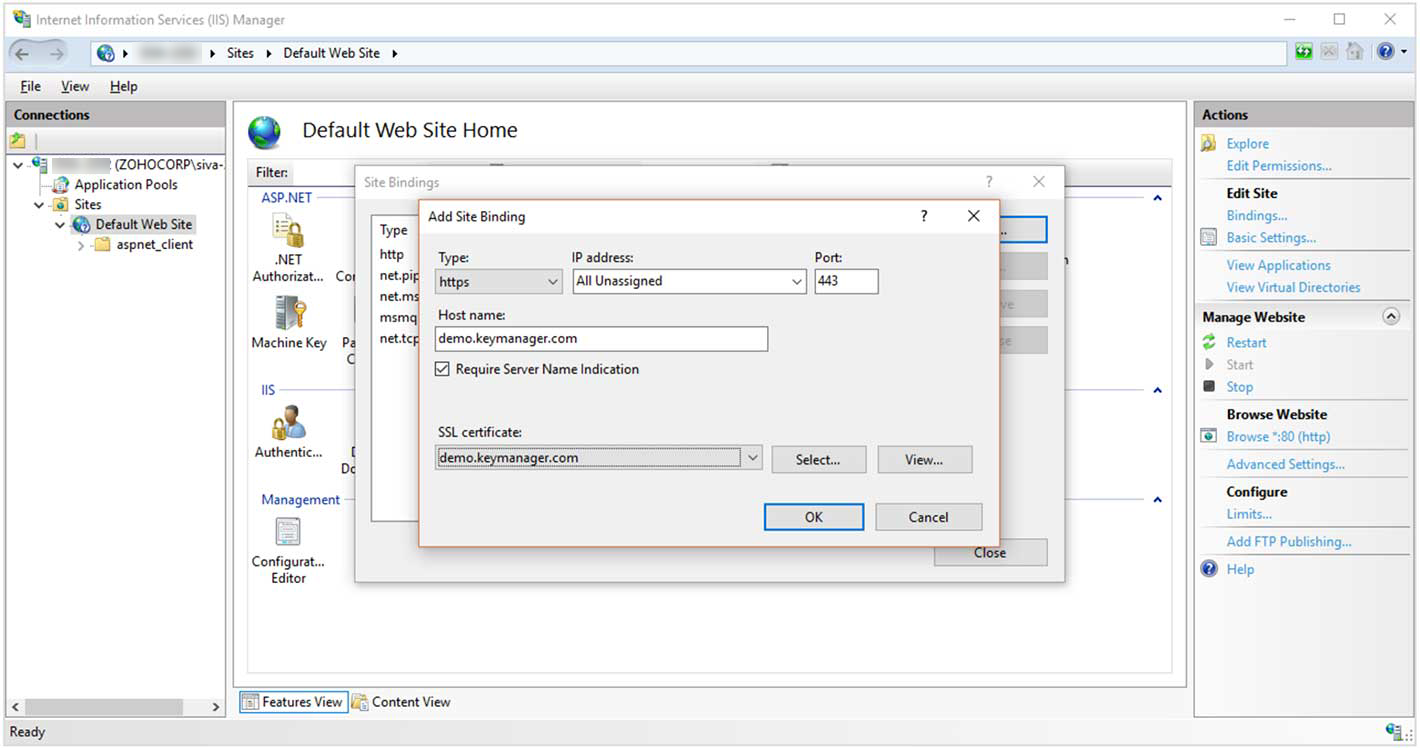
Task: Expand the aspnet_client folder chevron
Action: click(x=81, y=245)
